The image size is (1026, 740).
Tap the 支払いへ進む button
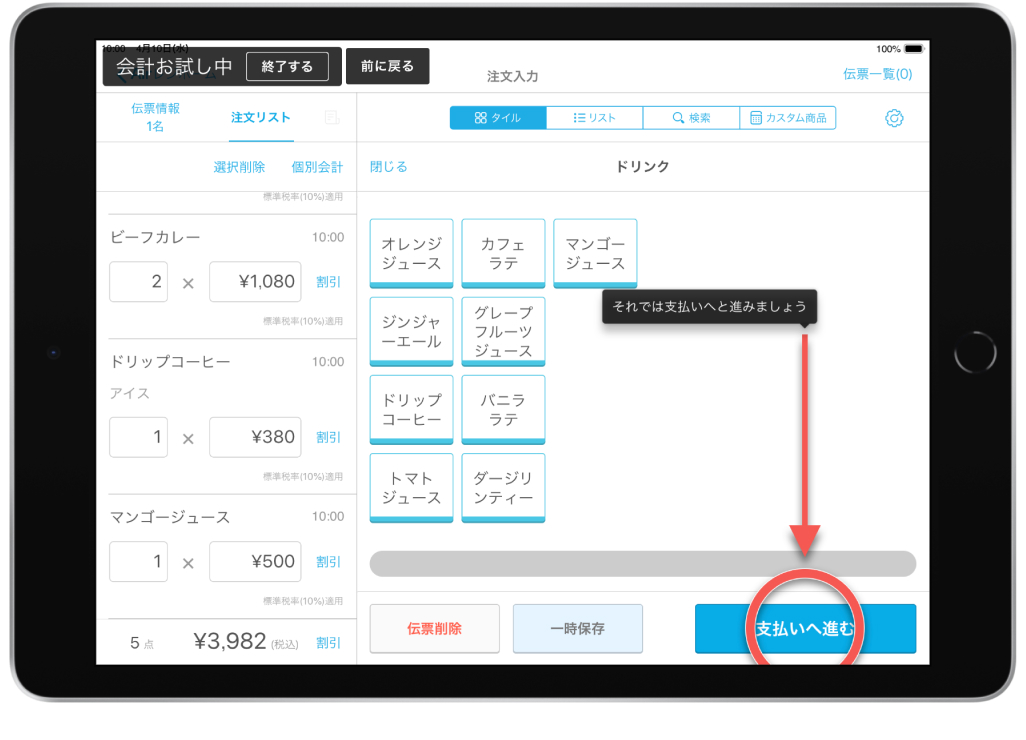(805, 629)
